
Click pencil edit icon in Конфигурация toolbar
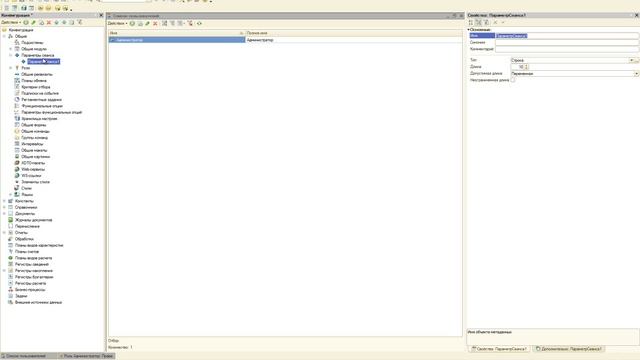pyautogui.click(x=33, y=22)
